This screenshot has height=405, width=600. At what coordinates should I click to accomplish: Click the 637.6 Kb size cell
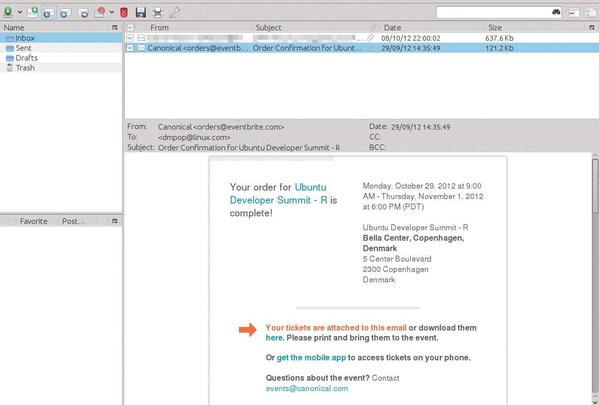pos(499,38)
